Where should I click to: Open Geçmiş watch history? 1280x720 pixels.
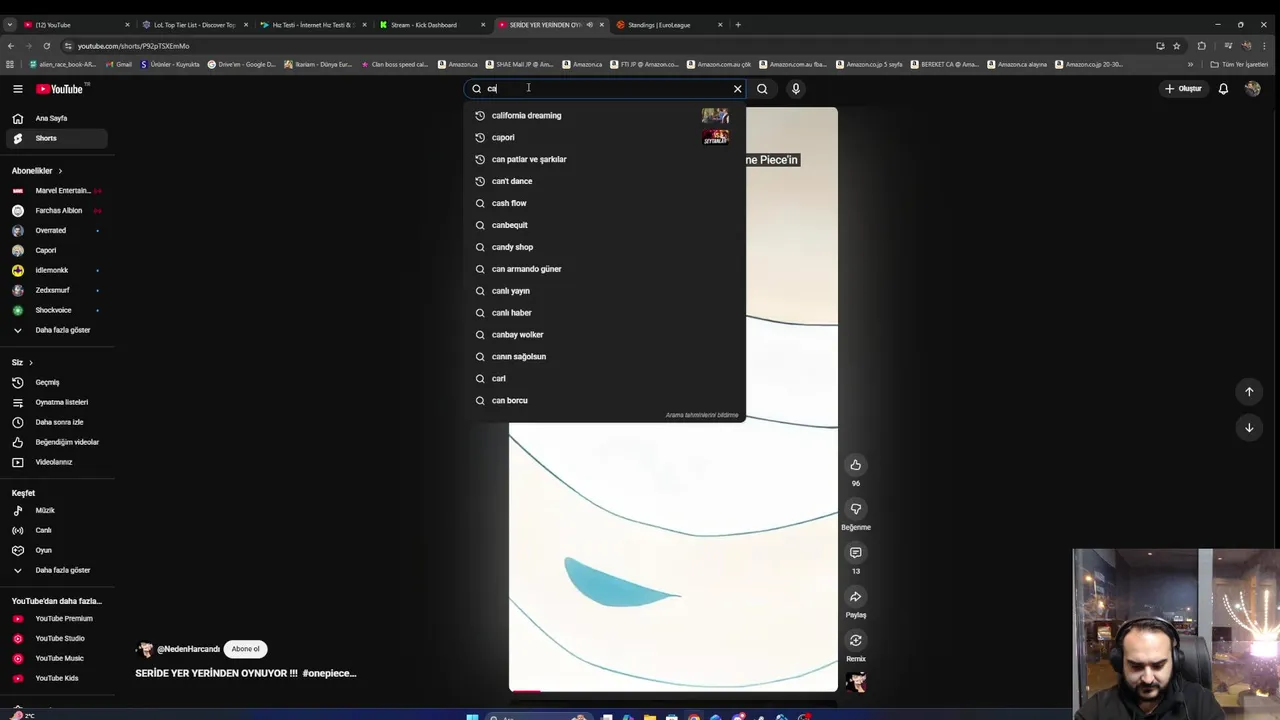[57, 382]
